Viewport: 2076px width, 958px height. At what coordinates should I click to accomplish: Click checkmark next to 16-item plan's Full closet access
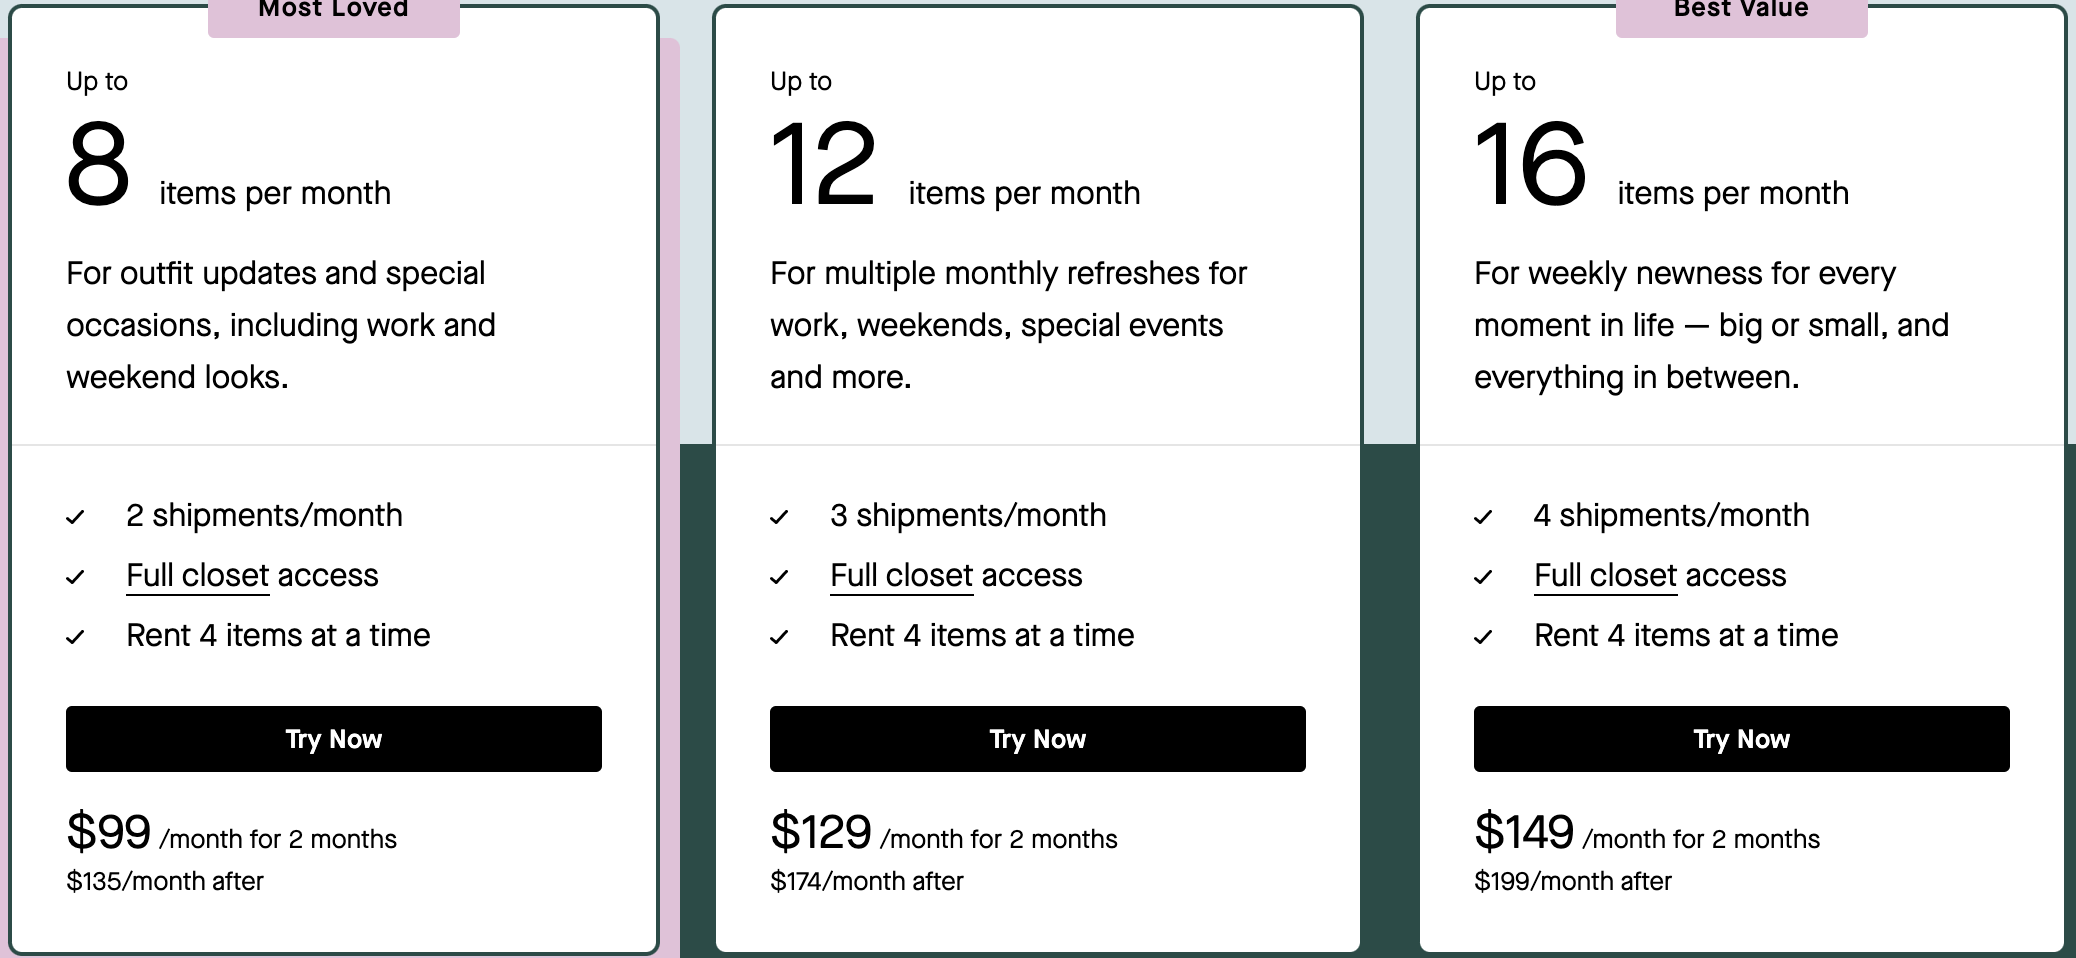(1483, 577)
